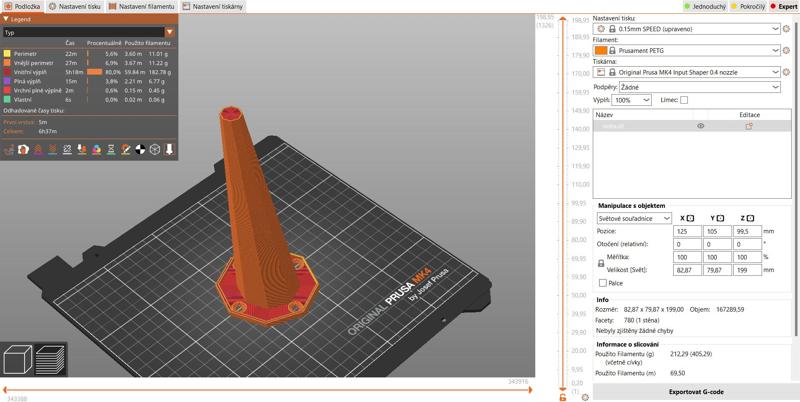Switch to 3D editor view cube icon

[17, 359]
